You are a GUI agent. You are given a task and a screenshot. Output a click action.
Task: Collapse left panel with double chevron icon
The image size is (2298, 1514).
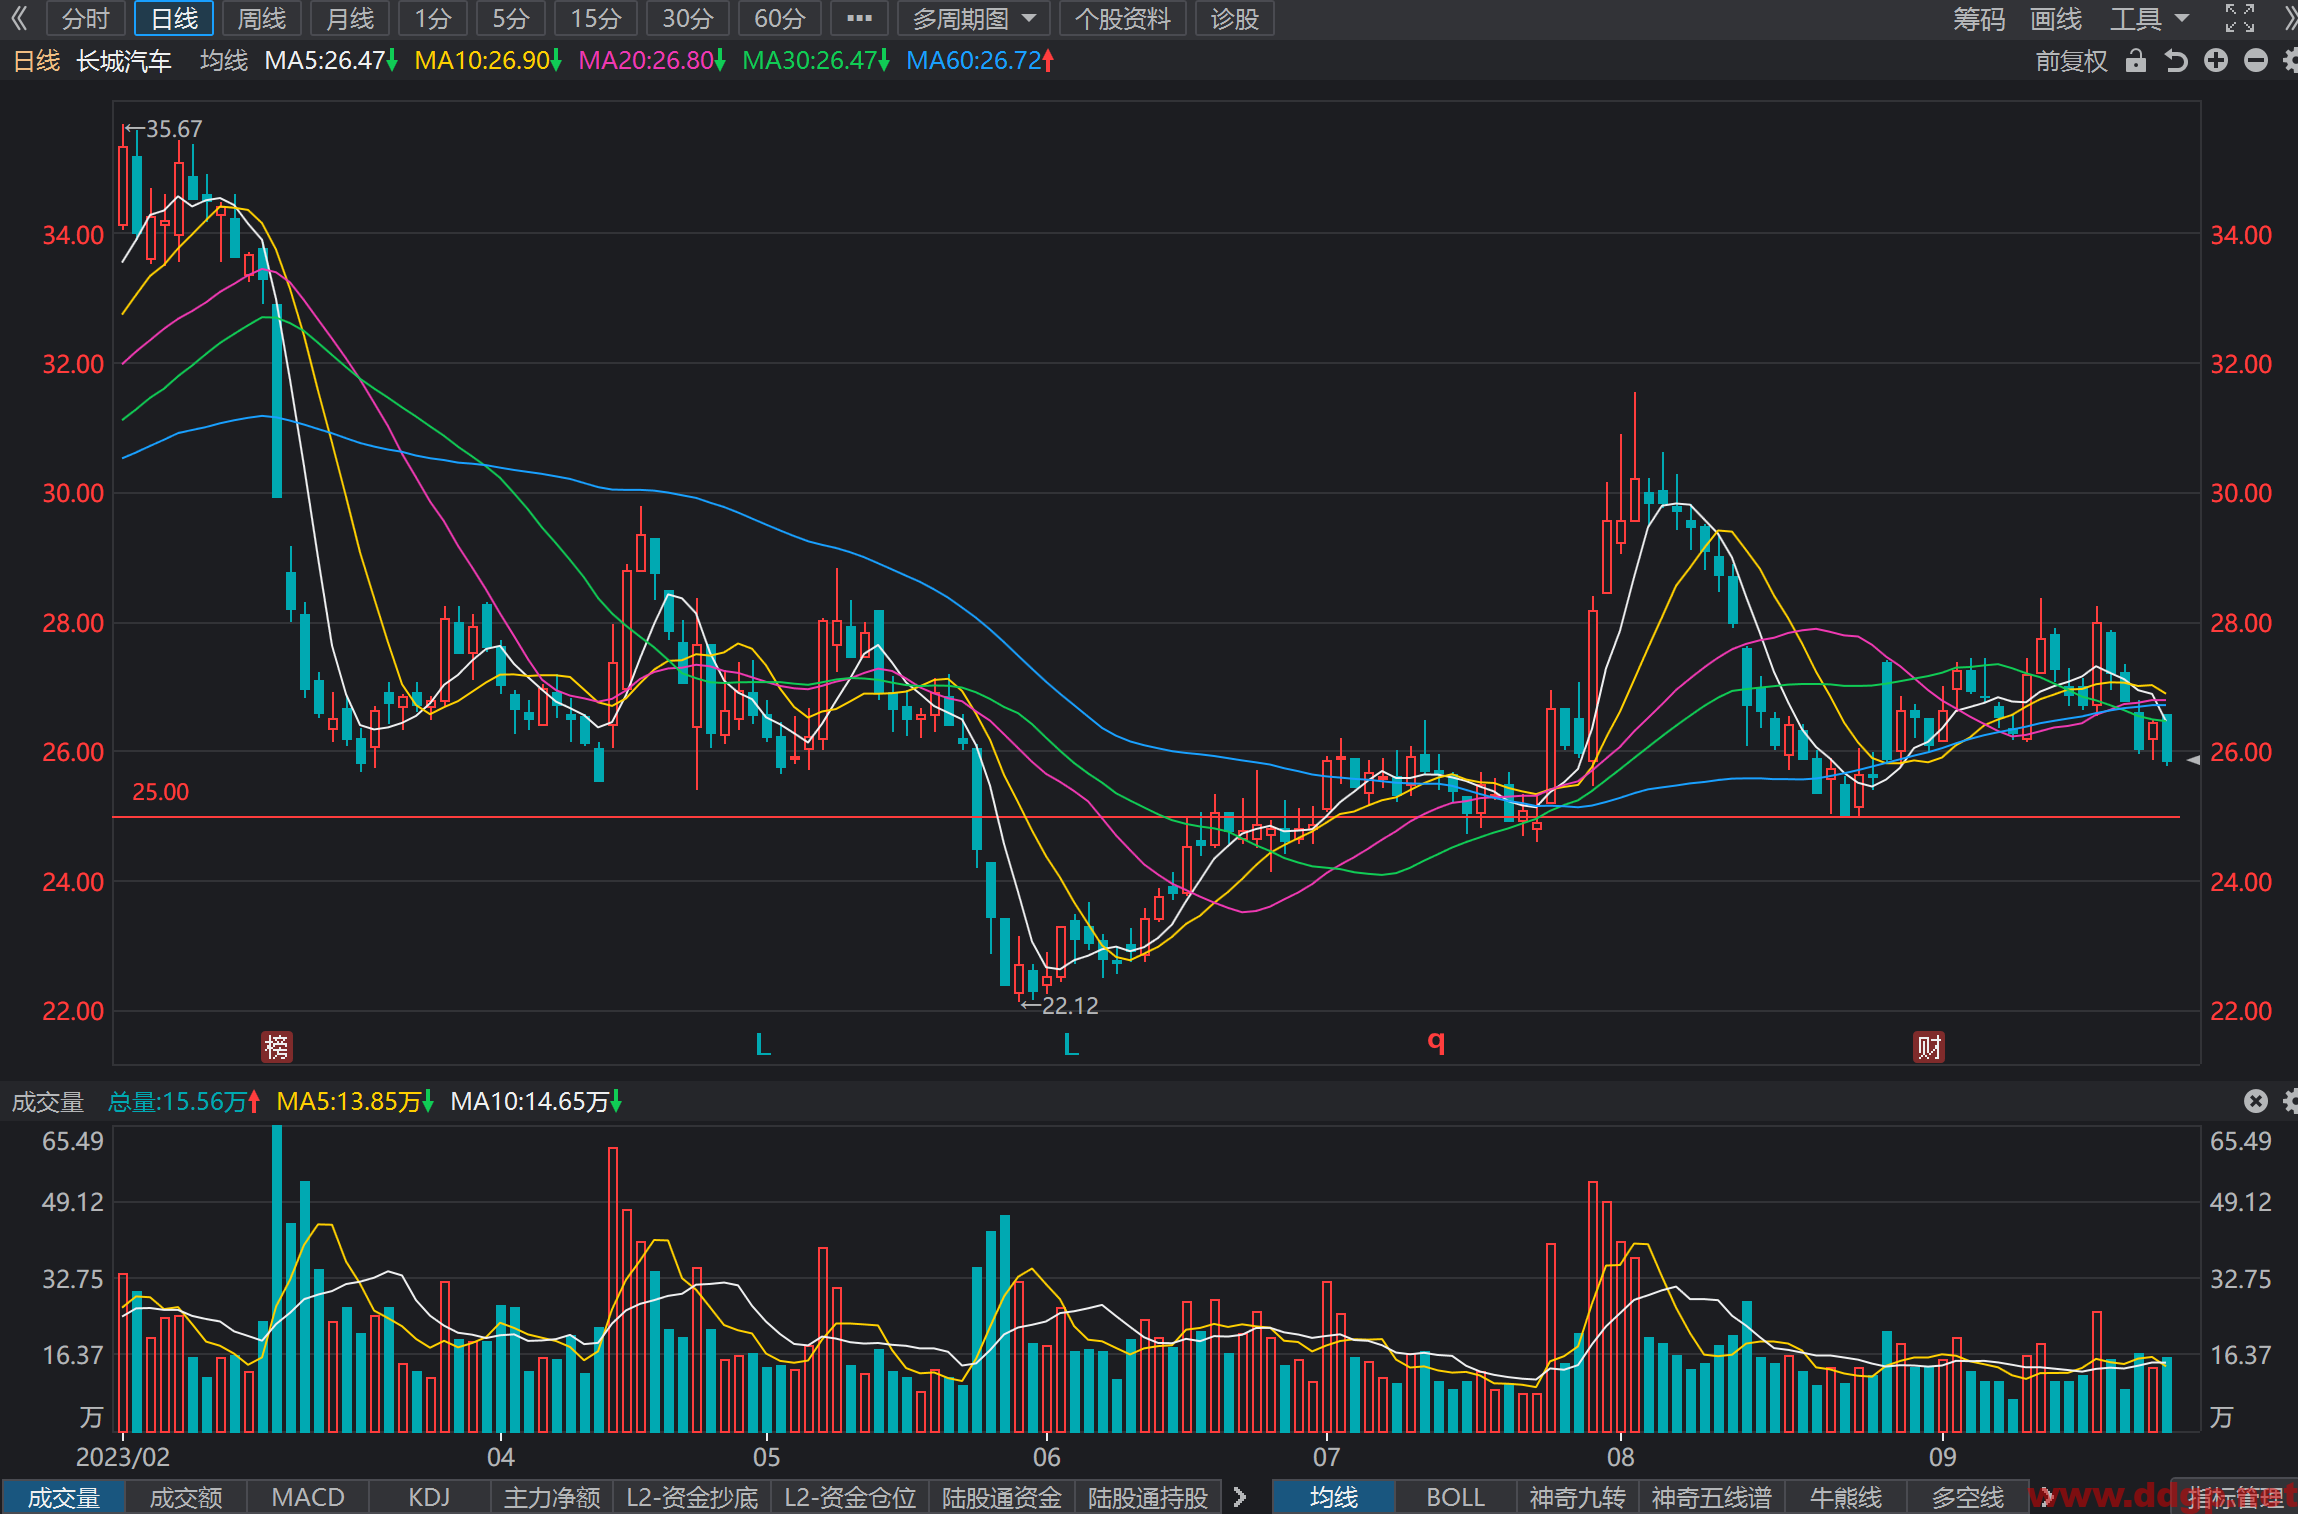pos(19,18)
